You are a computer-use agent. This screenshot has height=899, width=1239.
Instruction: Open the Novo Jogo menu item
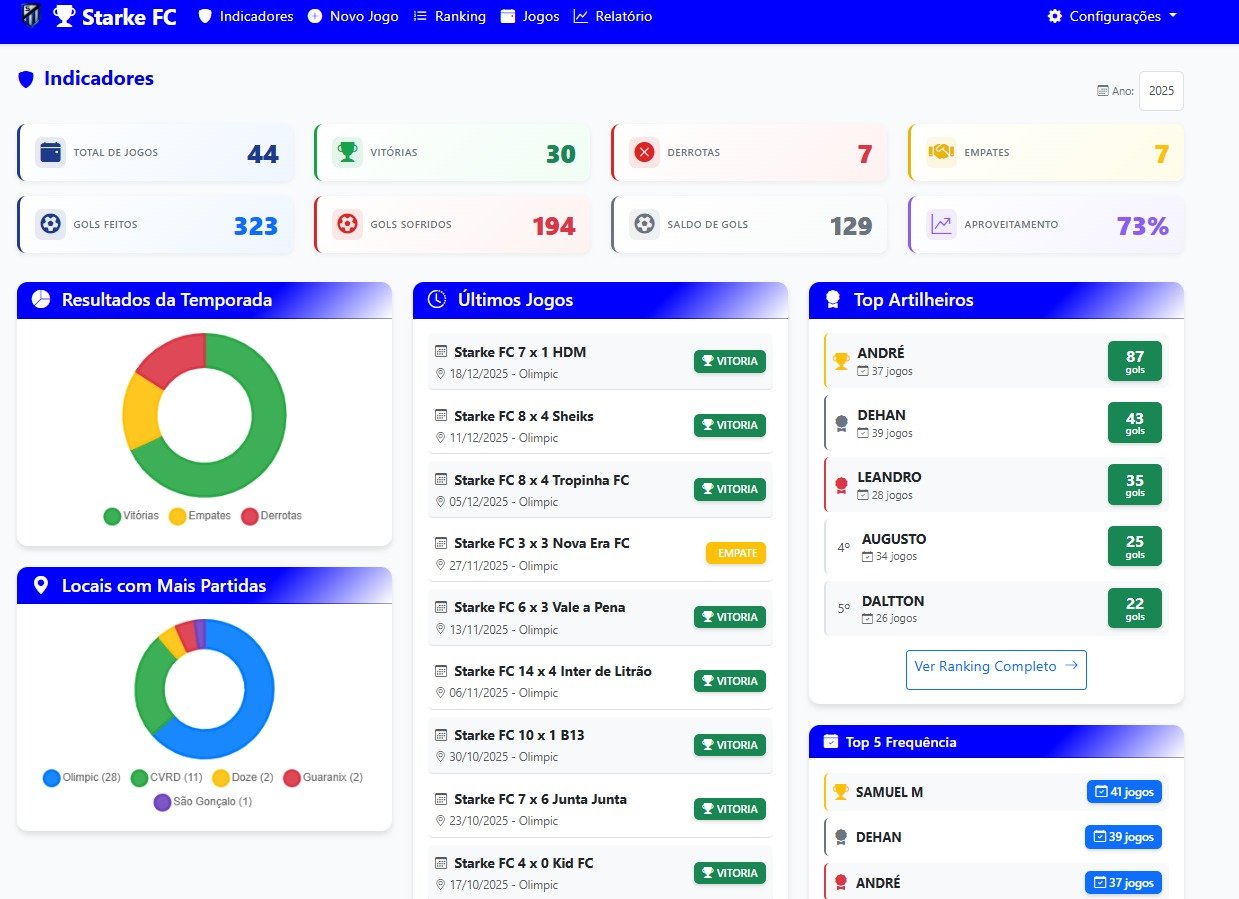coord(352,16)
